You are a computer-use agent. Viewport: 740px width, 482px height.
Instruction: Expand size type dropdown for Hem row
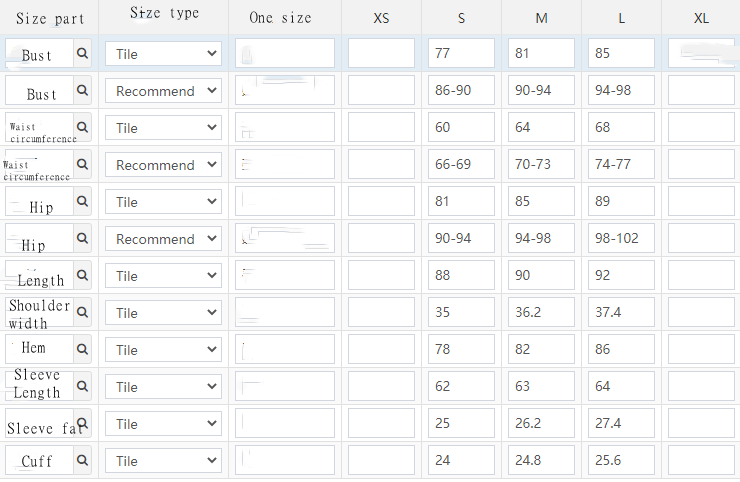pyautogui.click(x=163, y=350)
